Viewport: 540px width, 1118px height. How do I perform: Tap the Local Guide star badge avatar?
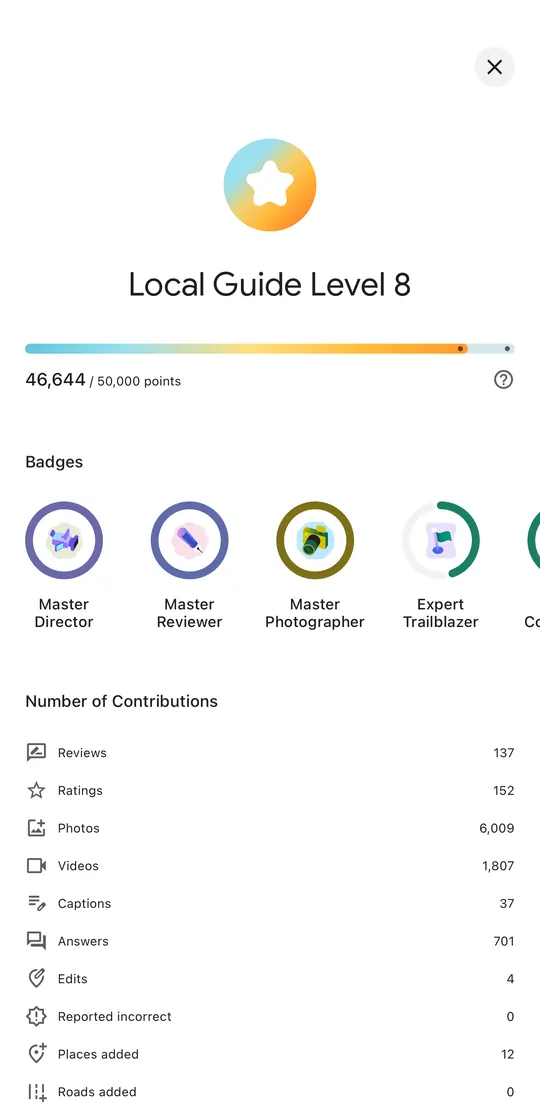(x=270, y=185)
